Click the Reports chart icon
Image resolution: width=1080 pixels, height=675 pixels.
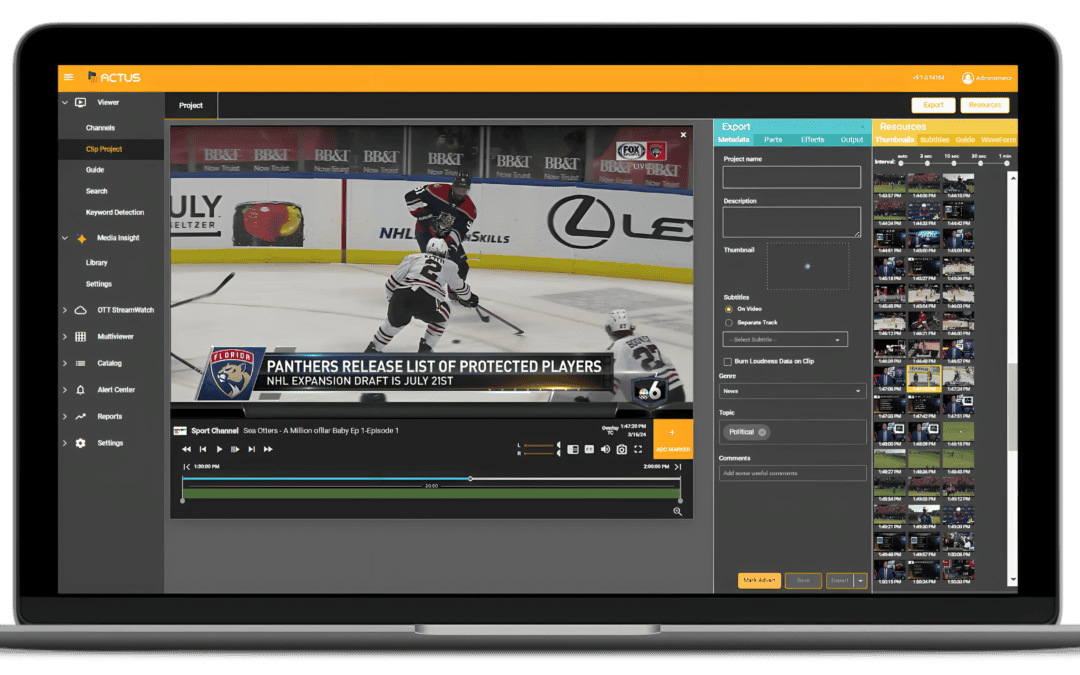[x=81, y=416]
